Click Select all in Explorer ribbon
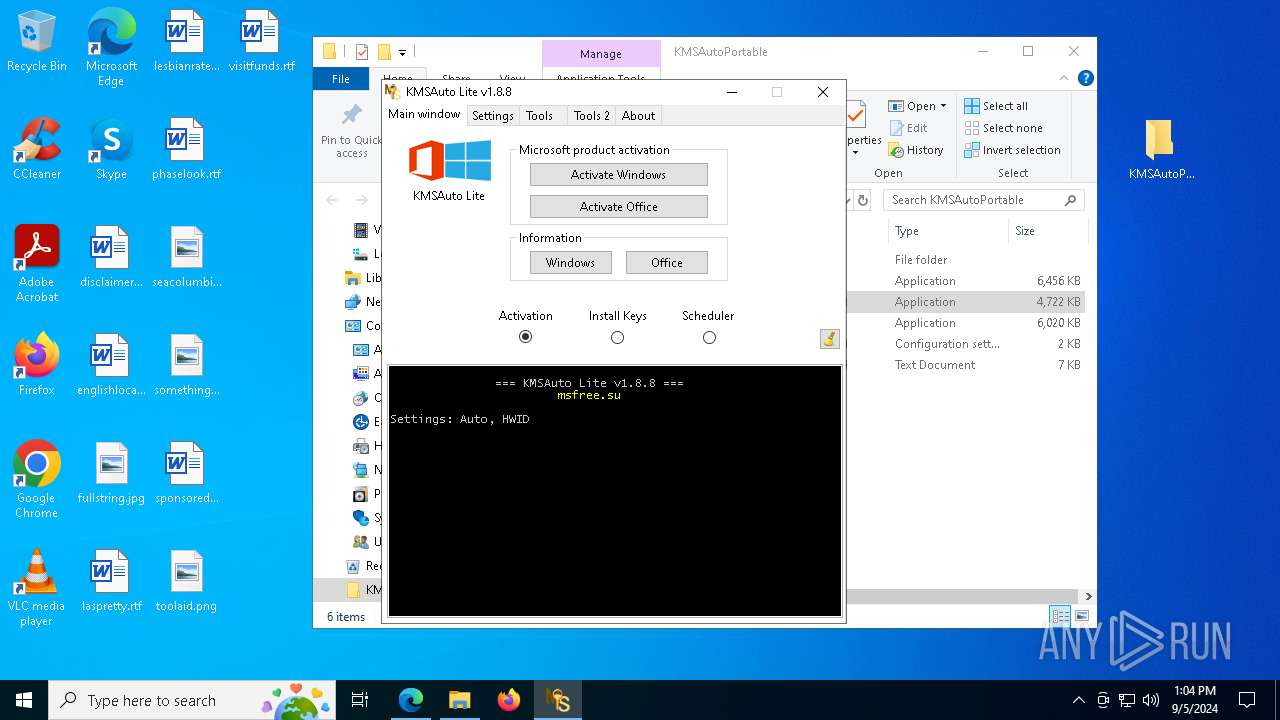This screenshot has width=1280, height=720. coord(996,106)
